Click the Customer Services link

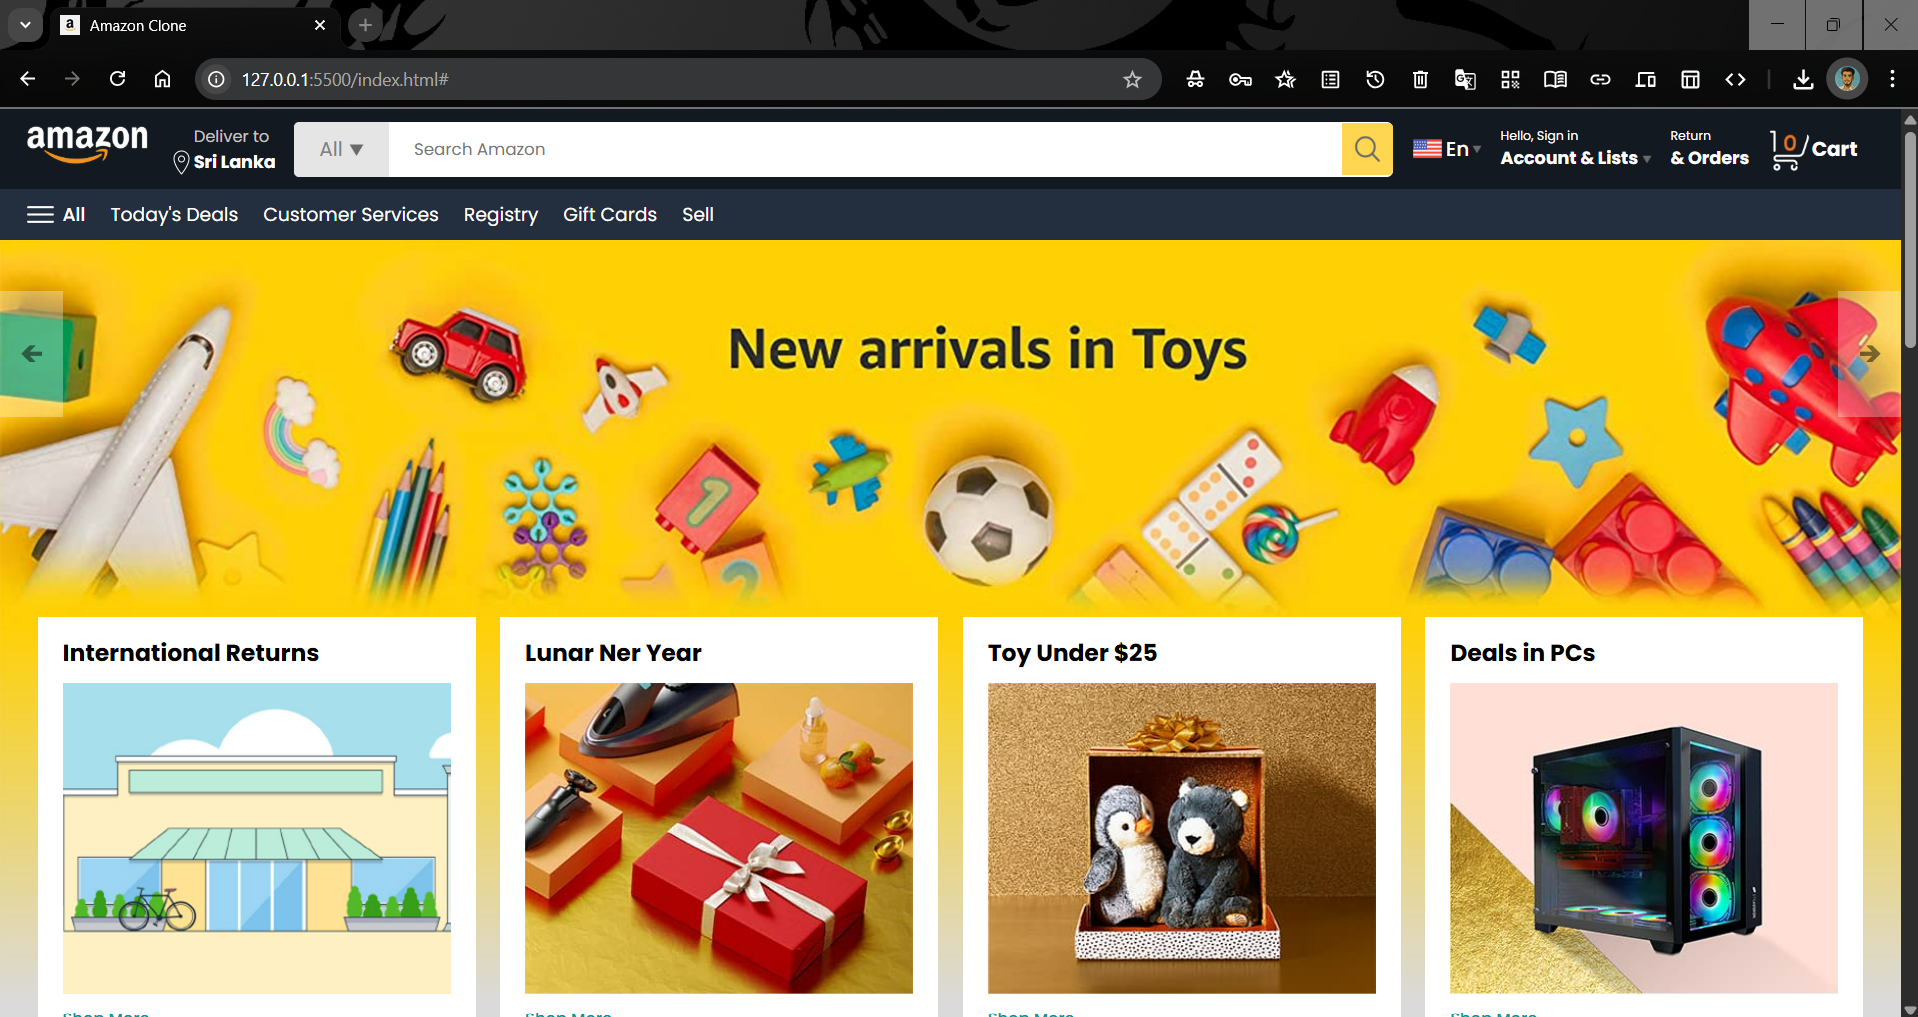click(351, 214)
